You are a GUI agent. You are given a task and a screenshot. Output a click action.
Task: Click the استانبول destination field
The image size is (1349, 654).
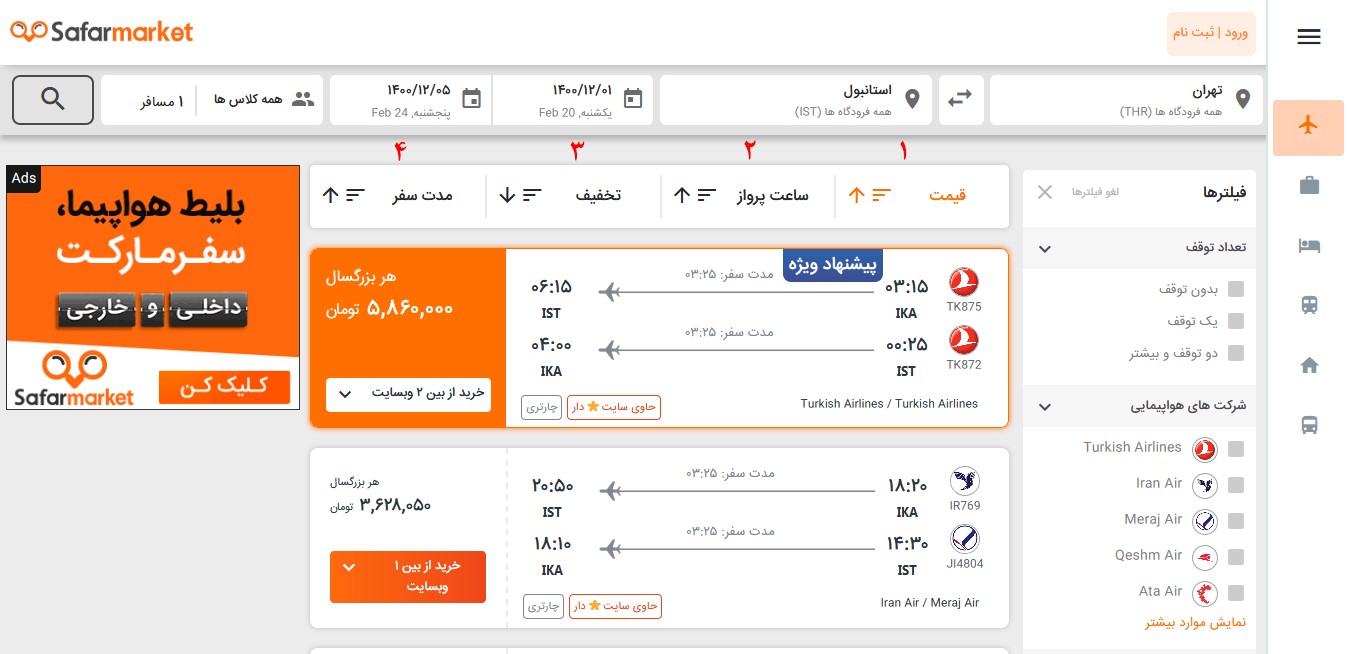point(796,100)
